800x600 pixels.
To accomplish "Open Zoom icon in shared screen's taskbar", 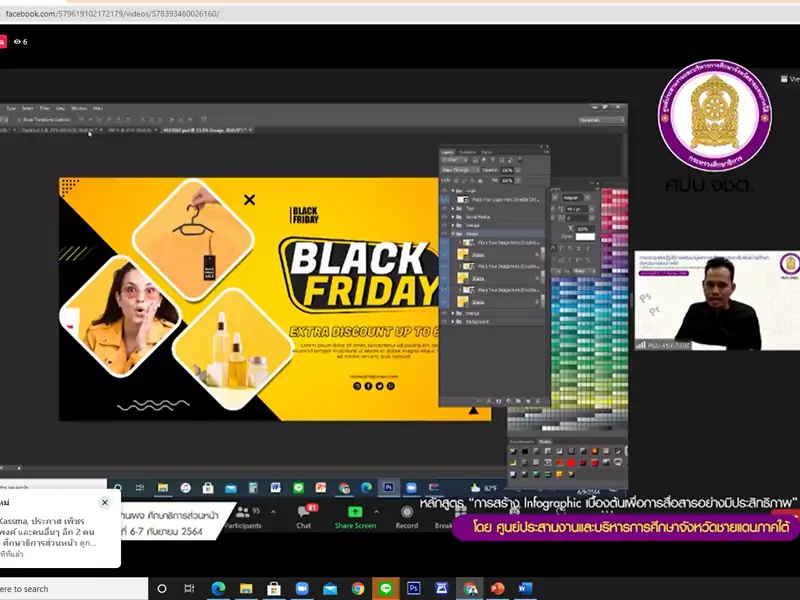I will [x=411, y=488].
